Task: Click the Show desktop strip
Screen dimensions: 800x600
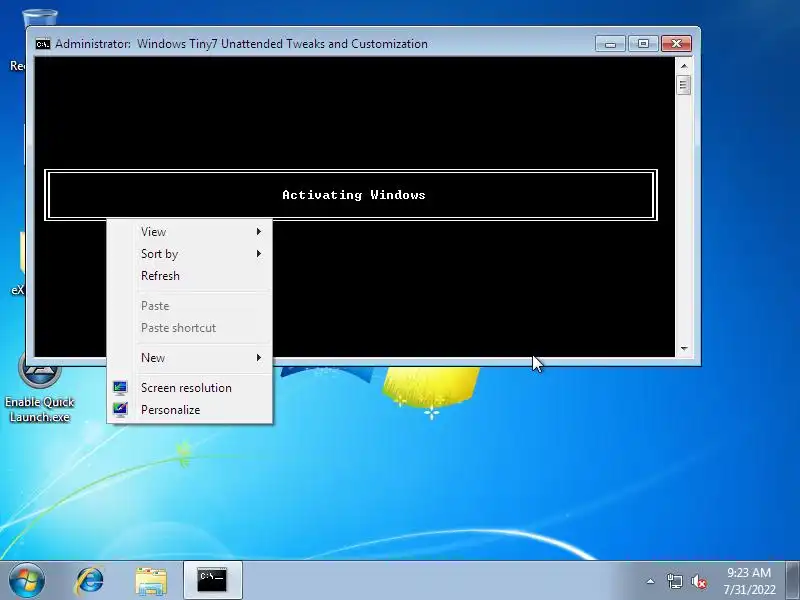Action: 793,580
